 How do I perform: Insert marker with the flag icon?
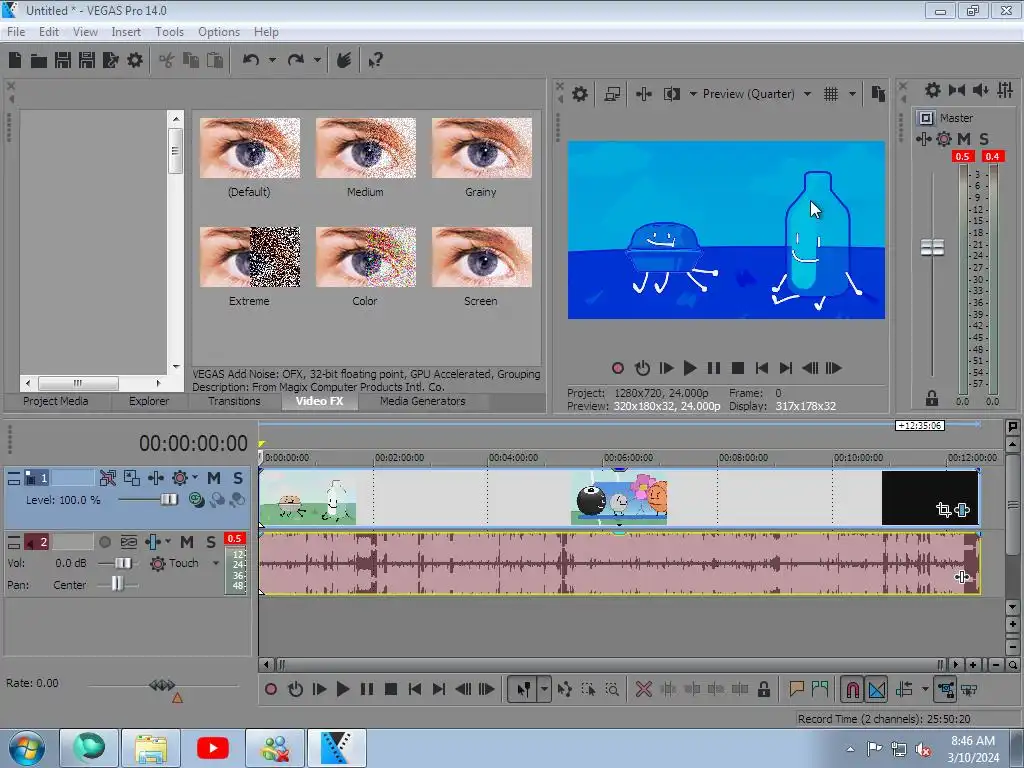[x=796, y=689]
